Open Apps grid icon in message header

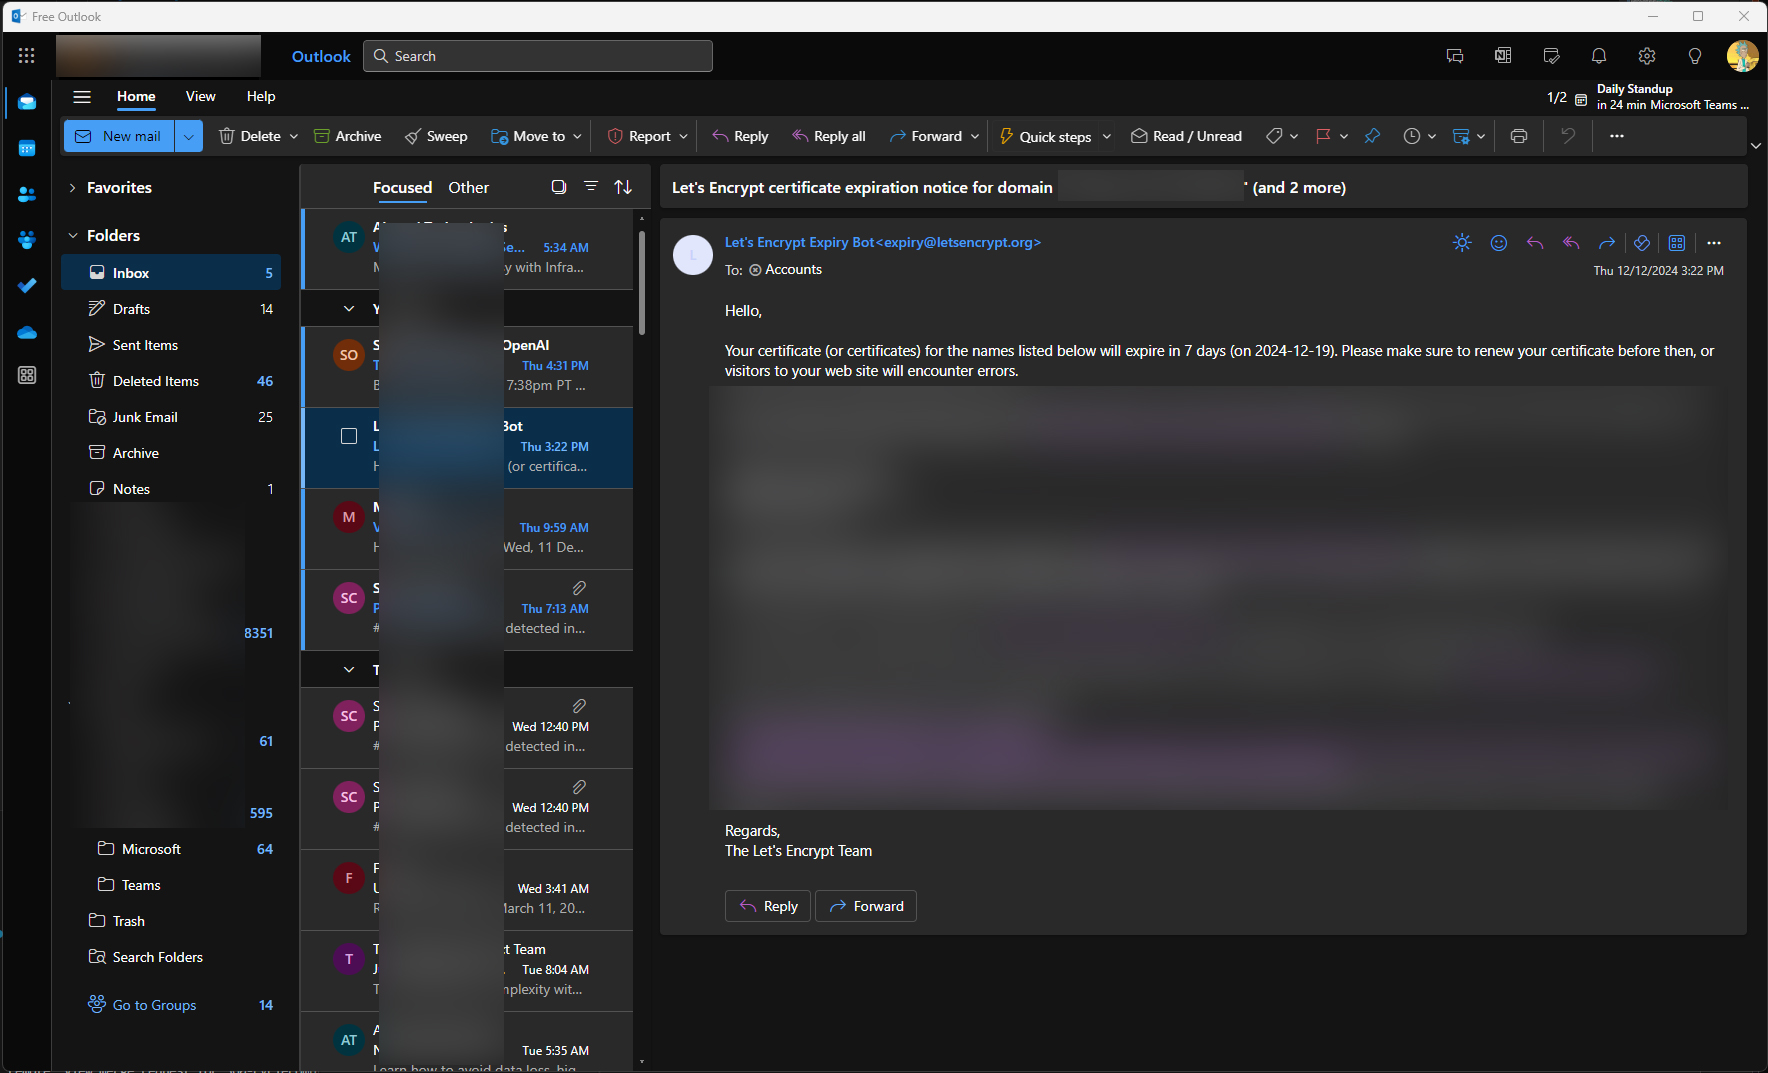(1677, 243)
